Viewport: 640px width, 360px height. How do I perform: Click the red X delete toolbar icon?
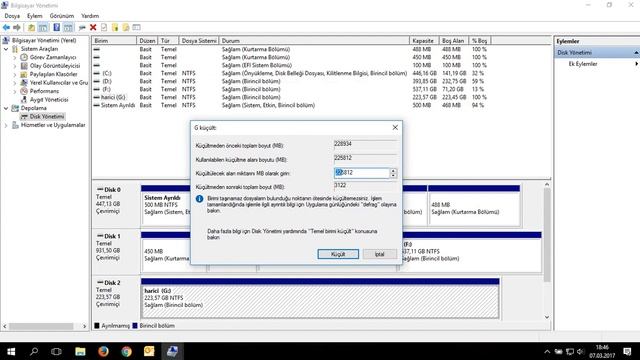93,27
